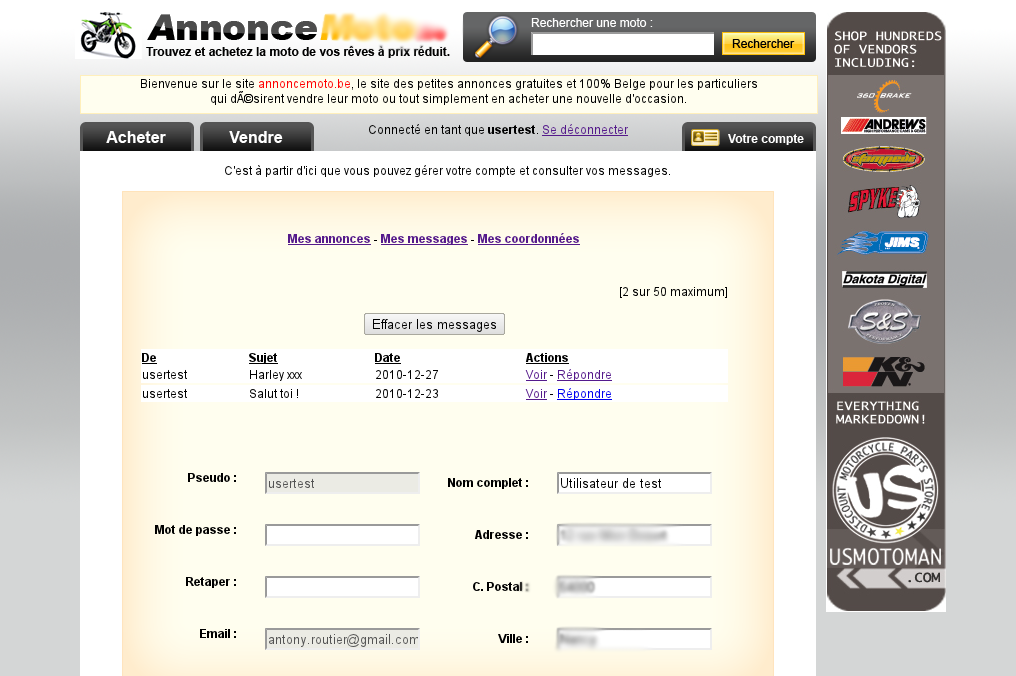The width and height of the screenshot is (1016, 676).
Task: Open the Andrews vendor logo
Action: click(884, 126)
